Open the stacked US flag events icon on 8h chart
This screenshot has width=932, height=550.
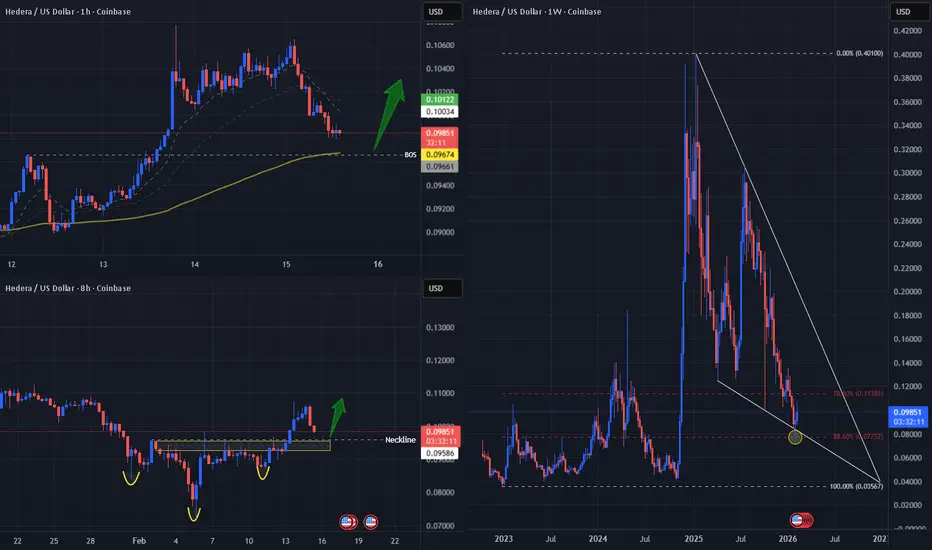[348, 522]
